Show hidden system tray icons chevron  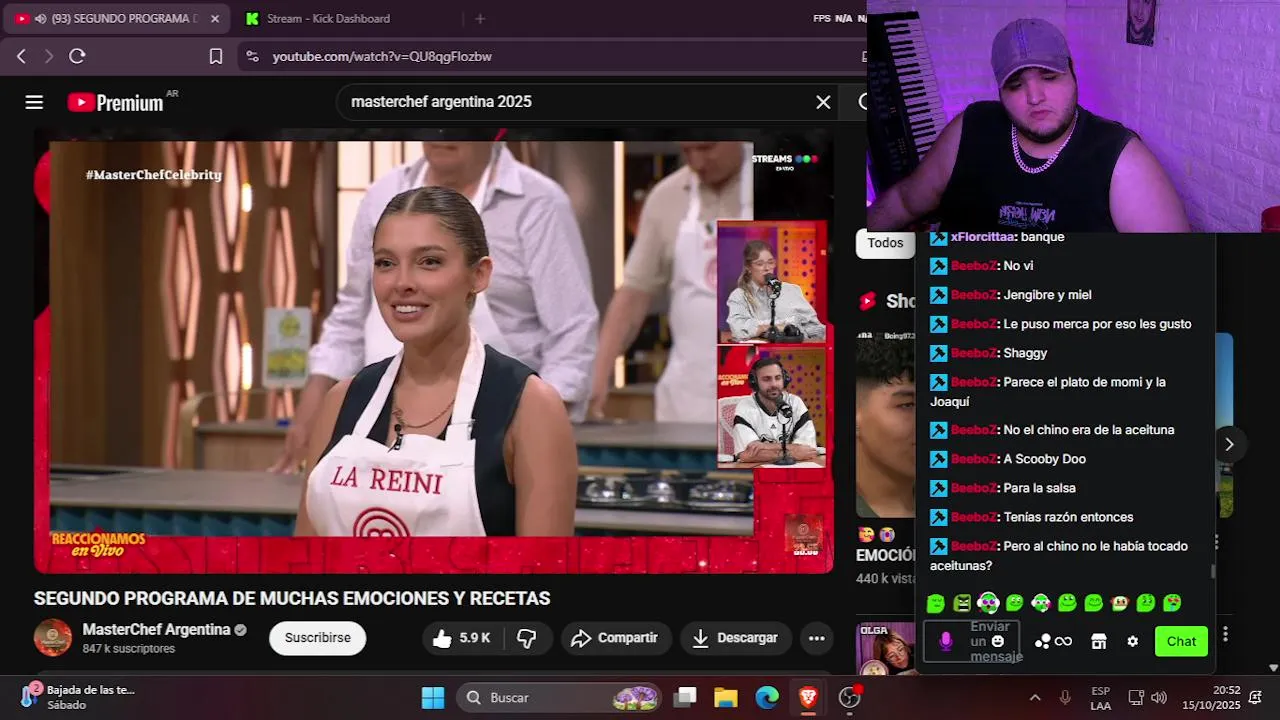pyautogui.click(x=1035, y=697)
